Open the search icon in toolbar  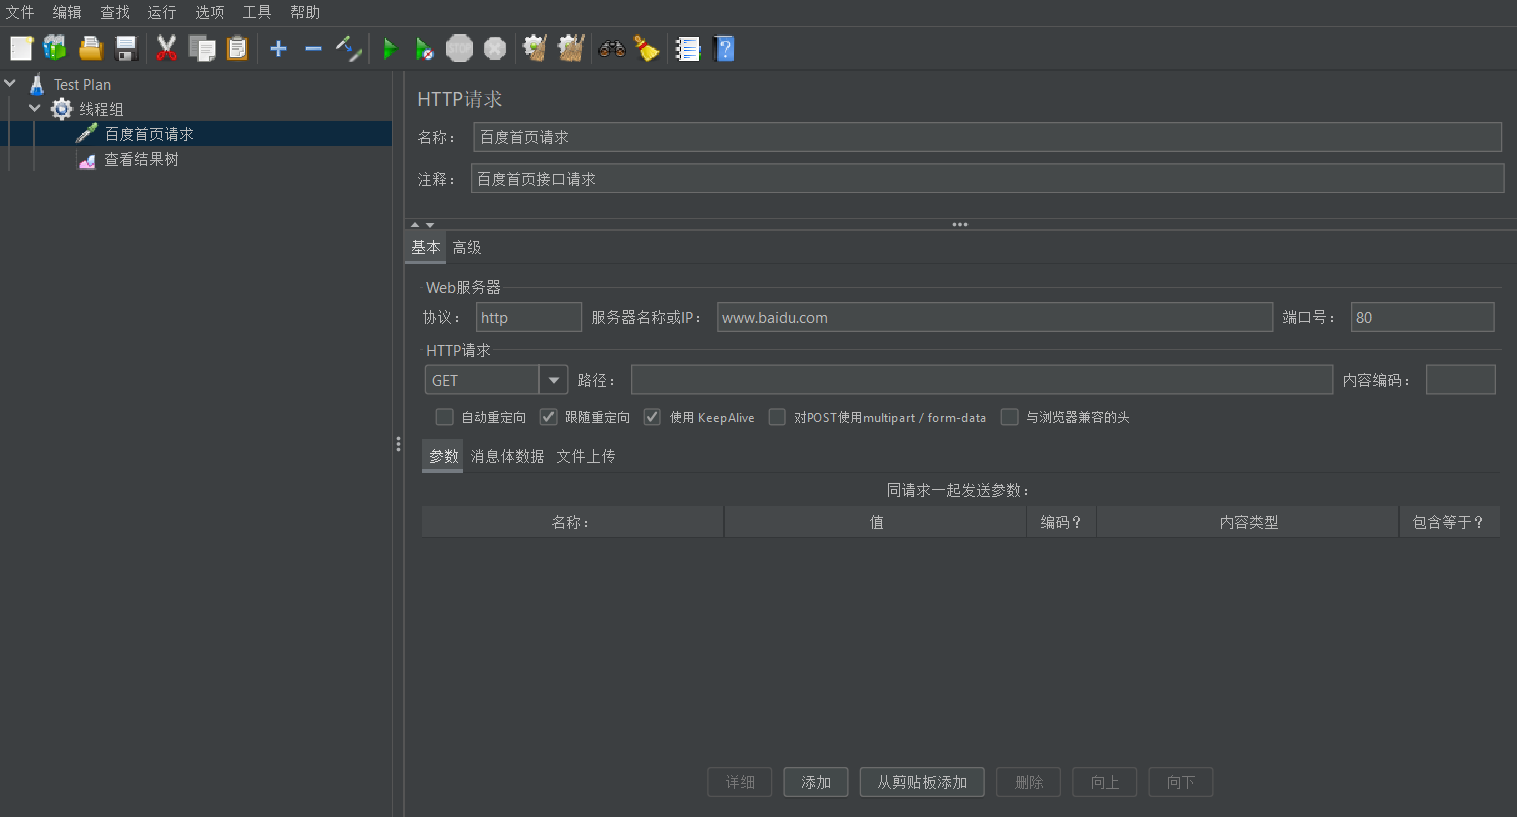[611, 47]
